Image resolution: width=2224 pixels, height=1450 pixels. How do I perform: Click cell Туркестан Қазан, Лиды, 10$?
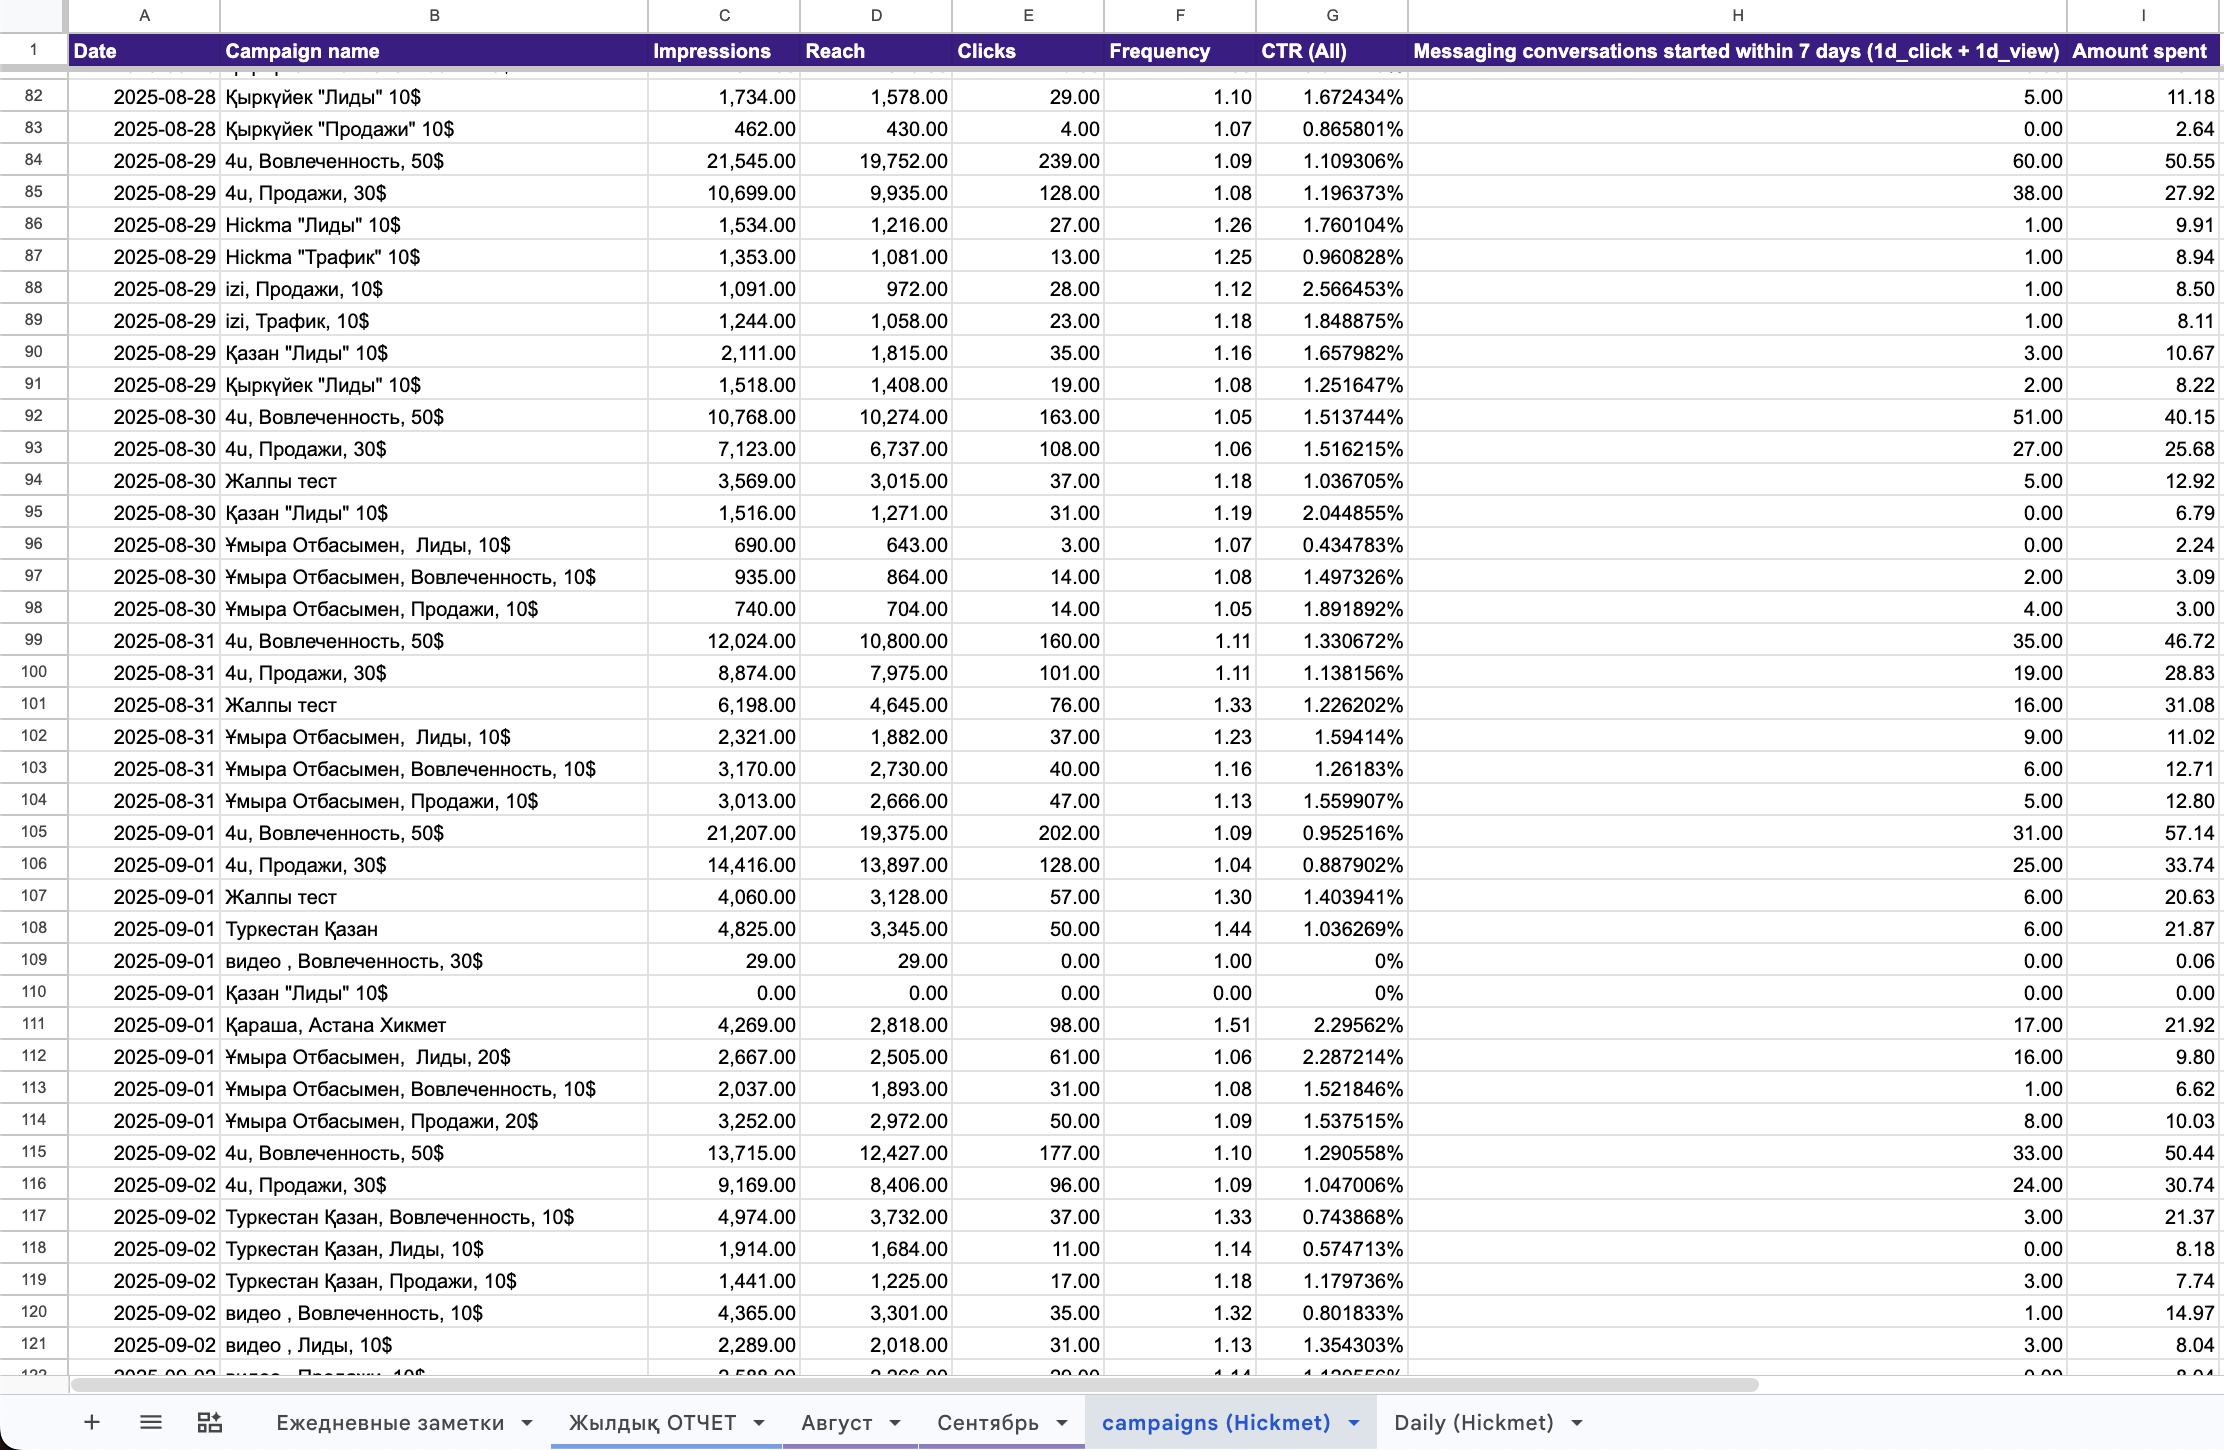click(x=434, y=1249)
